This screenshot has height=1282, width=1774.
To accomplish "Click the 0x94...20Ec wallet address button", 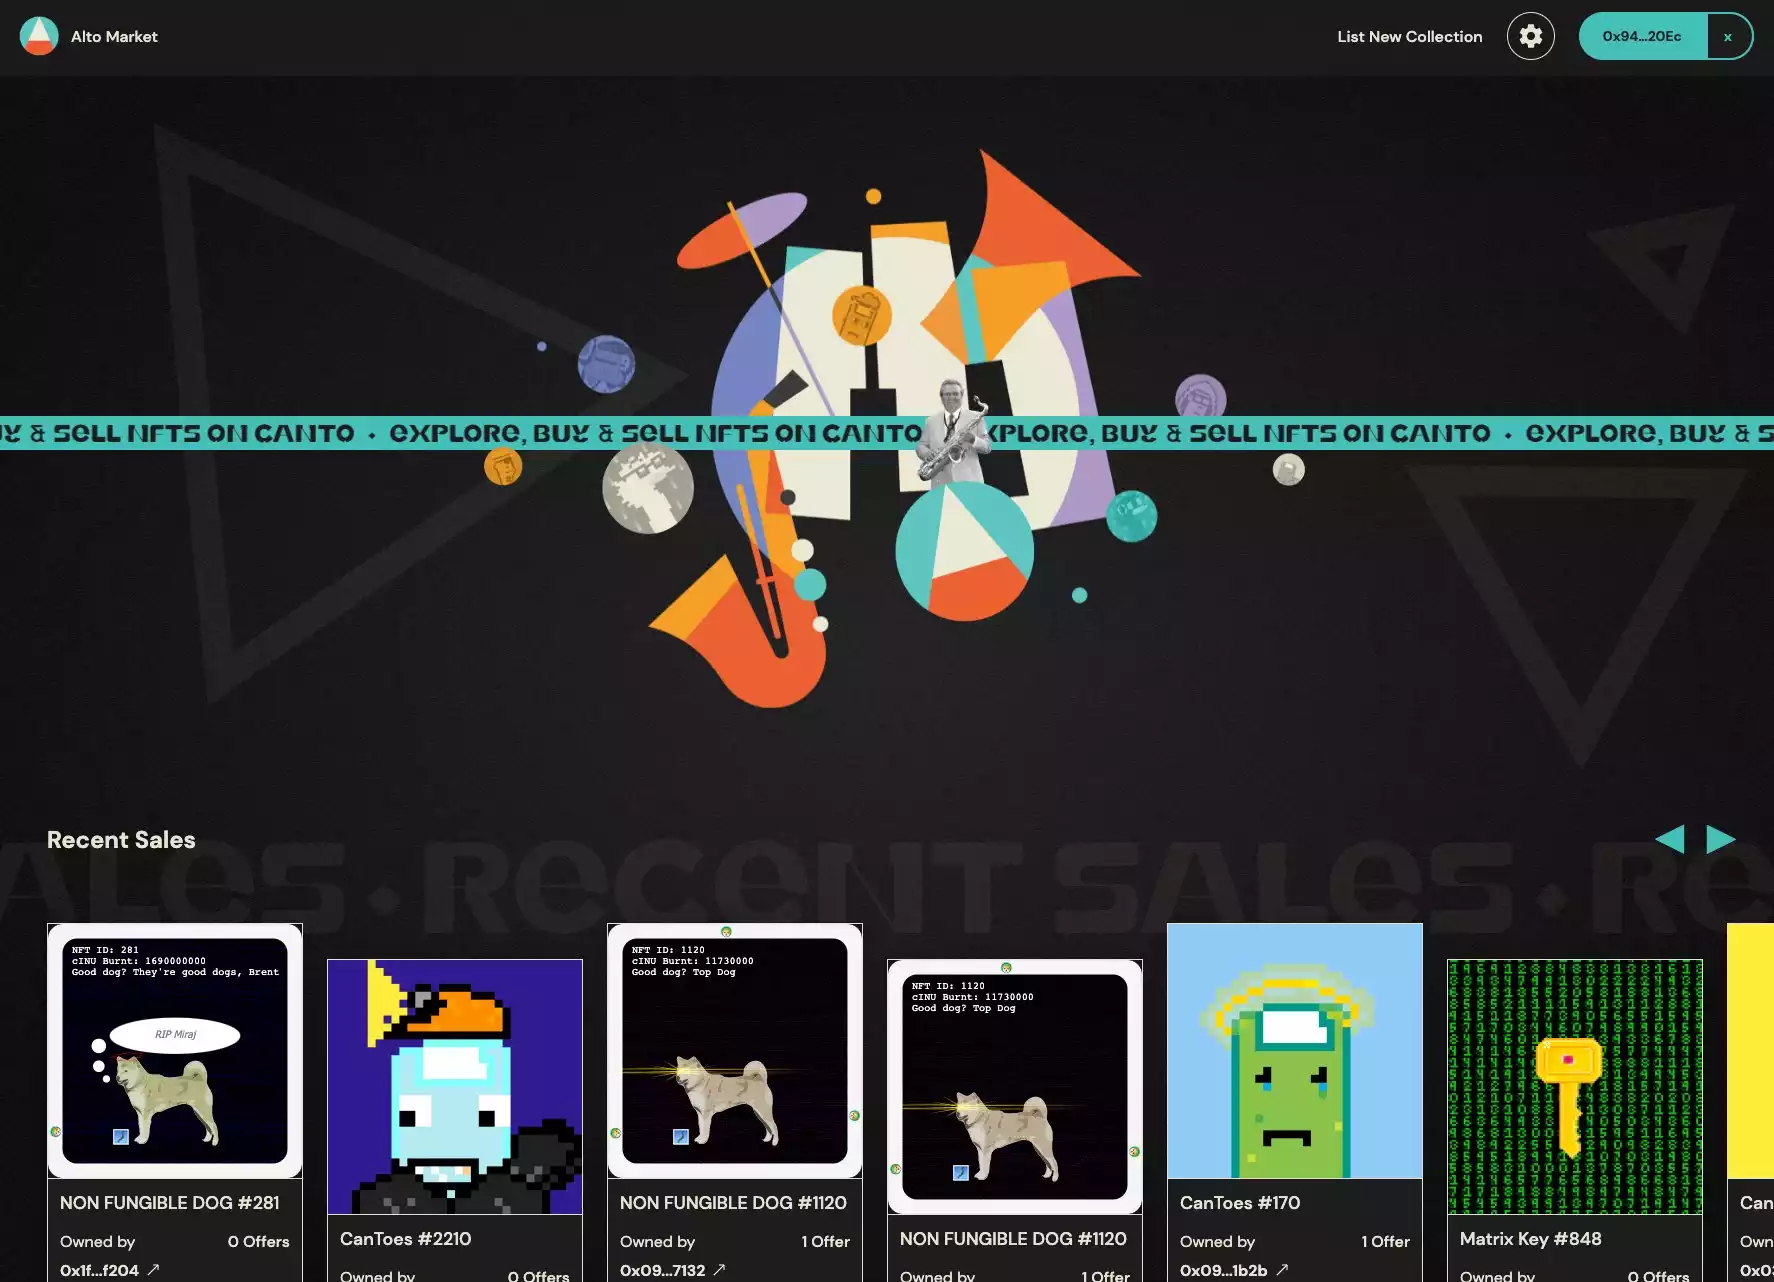I will click(1641, 36).
